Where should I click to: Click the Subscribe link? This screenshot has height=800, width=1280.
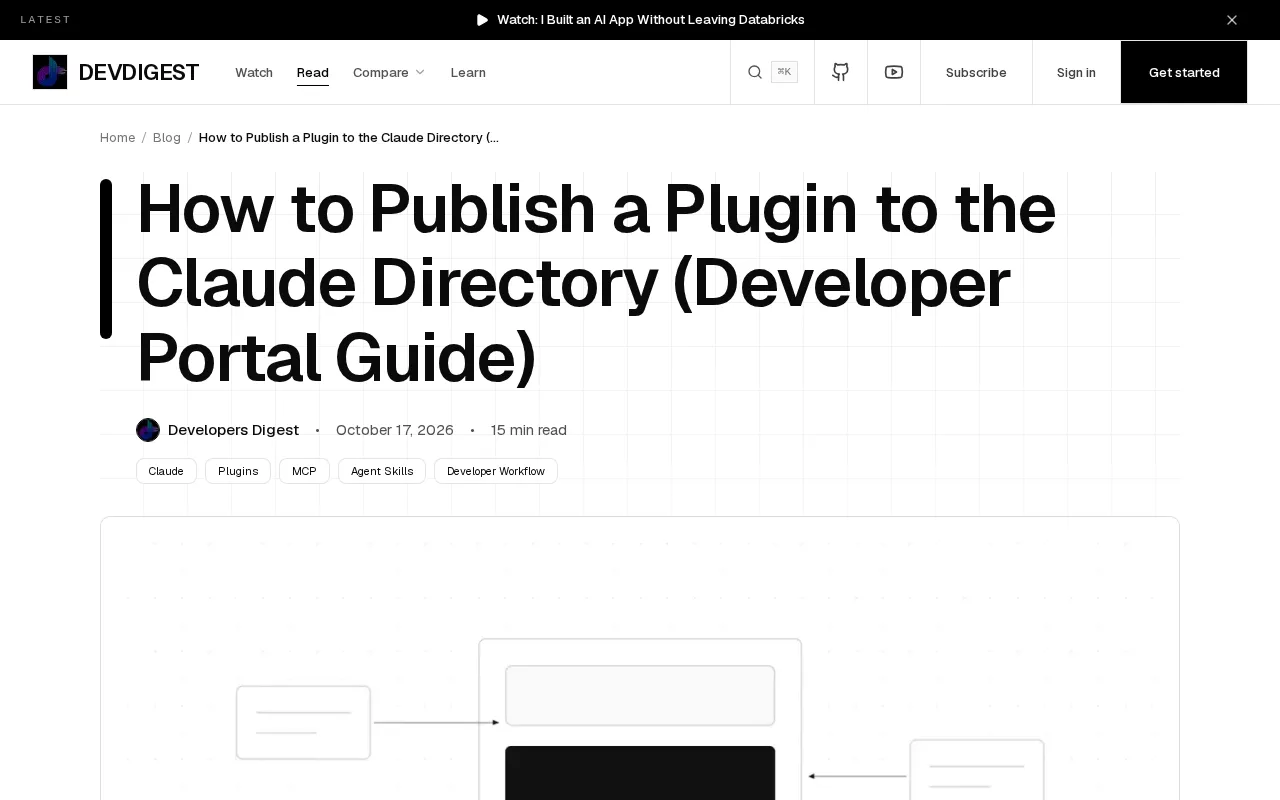click(976, 72)
